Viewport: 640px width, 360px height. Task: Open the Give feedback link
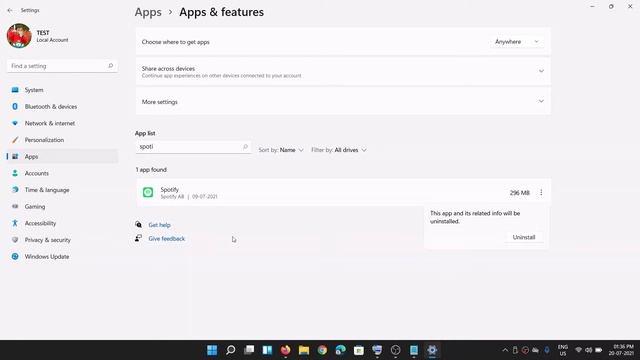167,239
